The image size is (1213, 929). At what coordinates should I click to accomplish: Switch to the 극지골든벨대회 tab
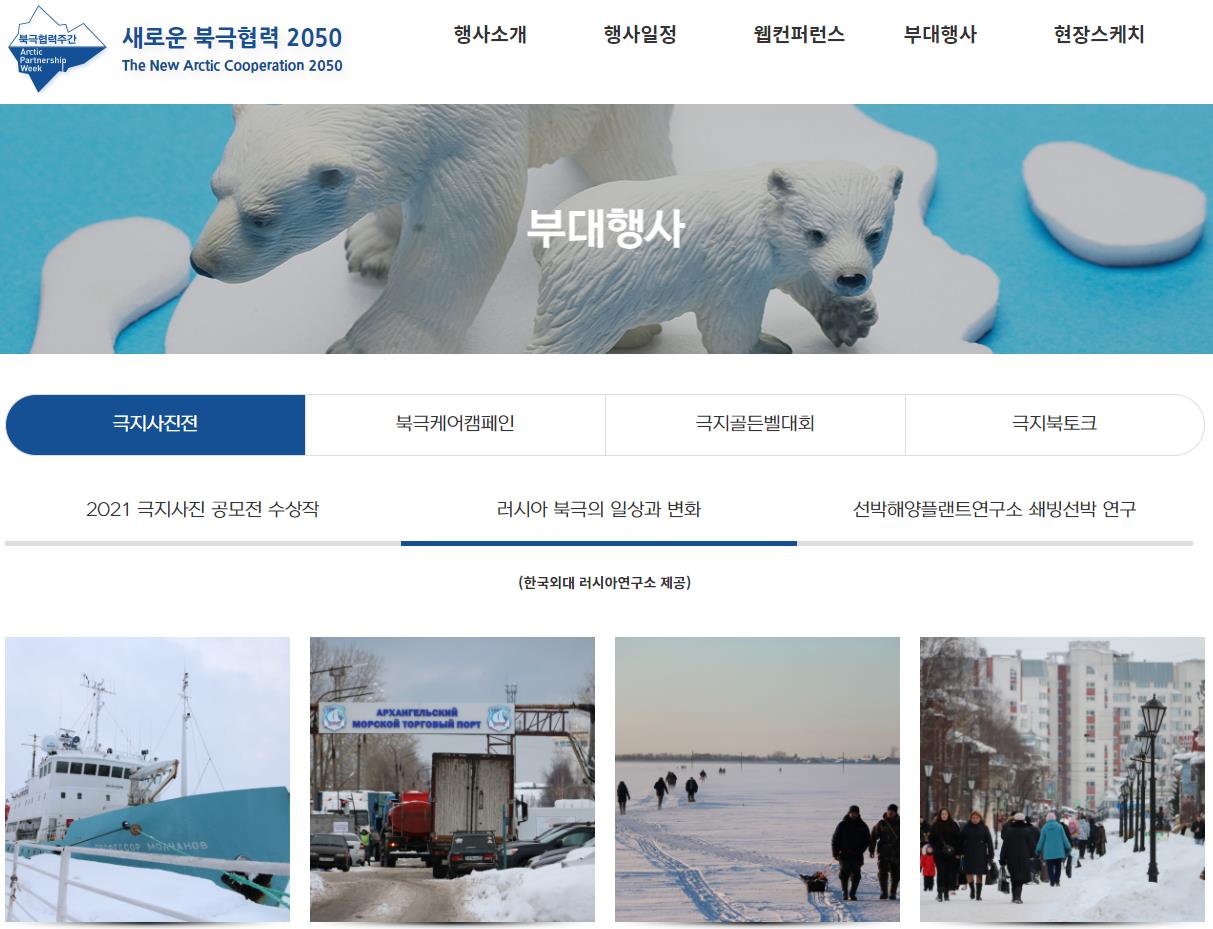755,424
